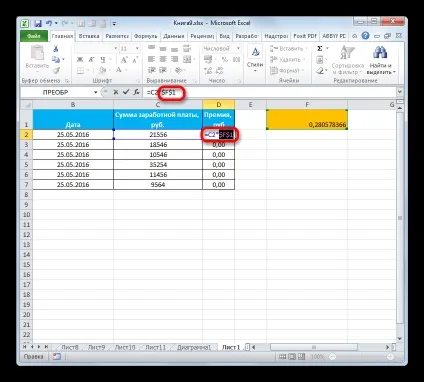Switch to the View (Вид) ribbon tab

coord(224,36)
